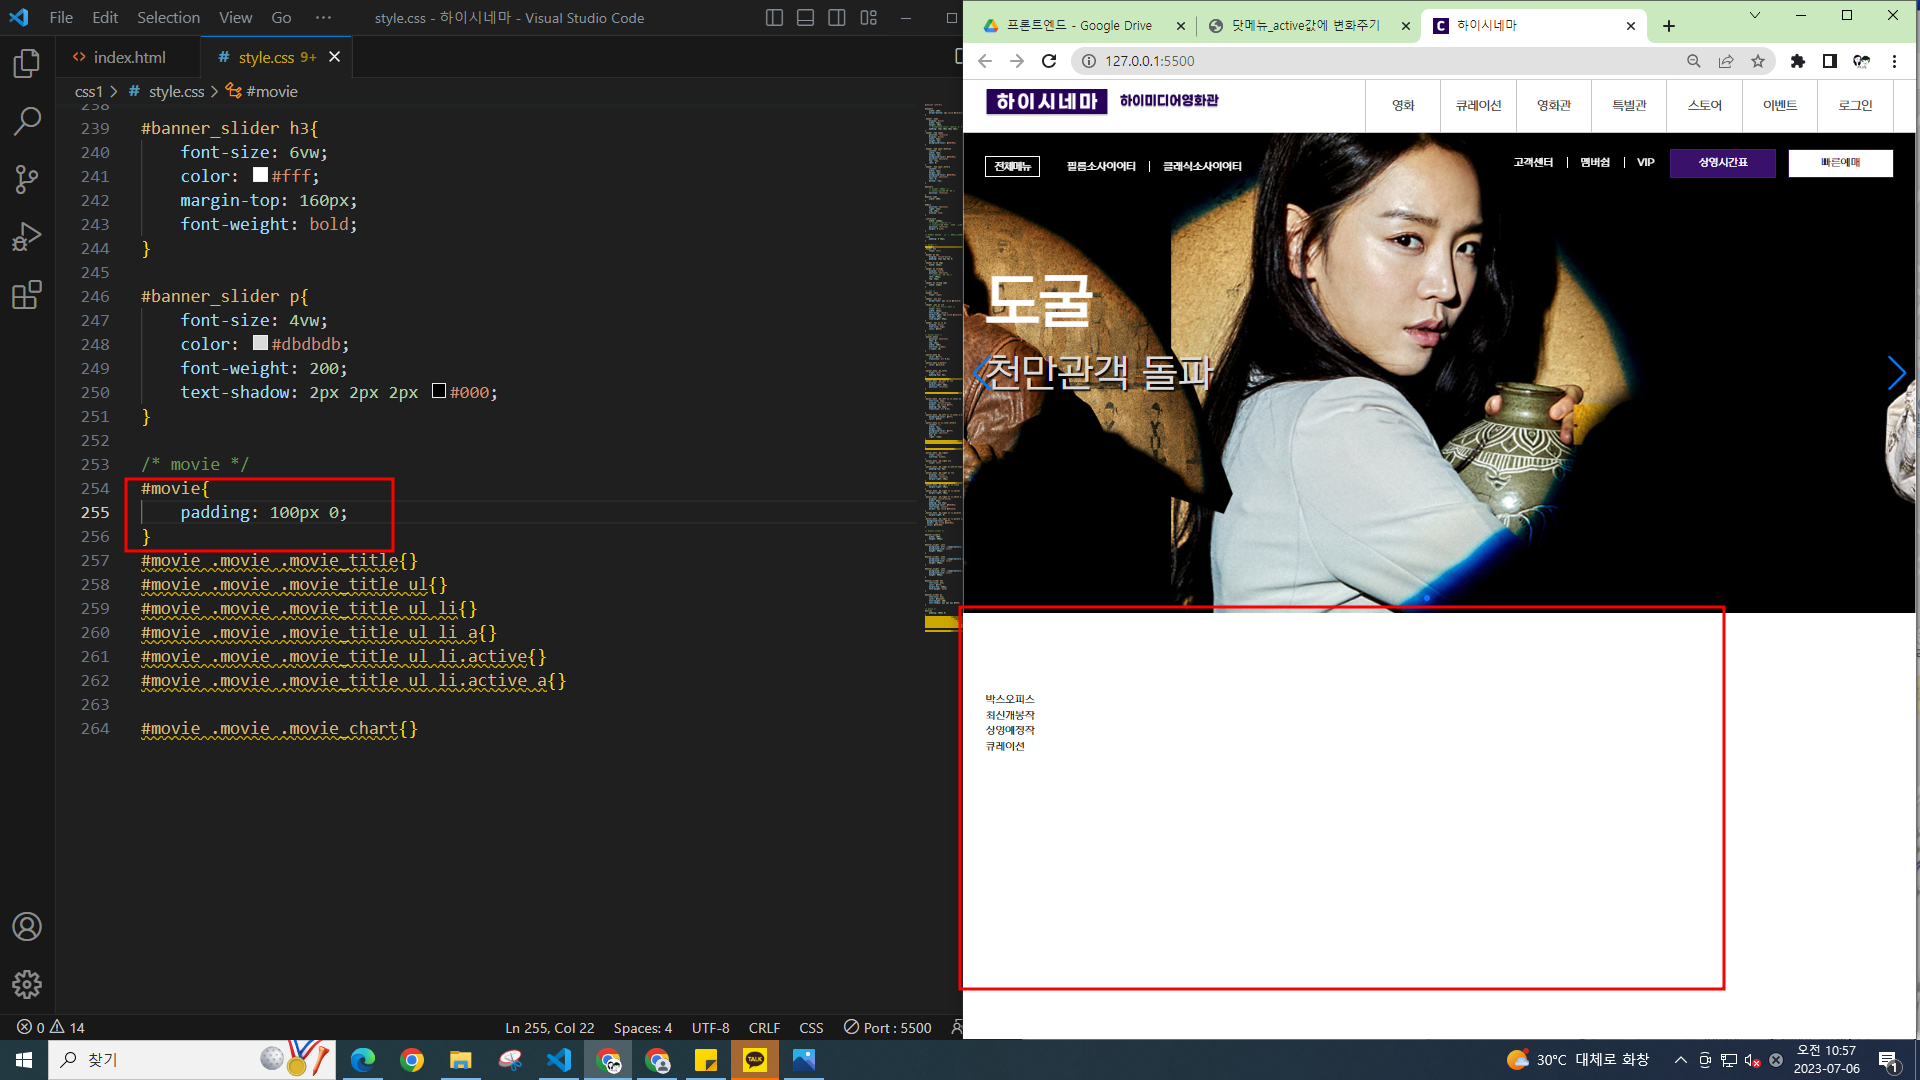
Task: Click the #fff white color swatch
Action: coord(260,175)
